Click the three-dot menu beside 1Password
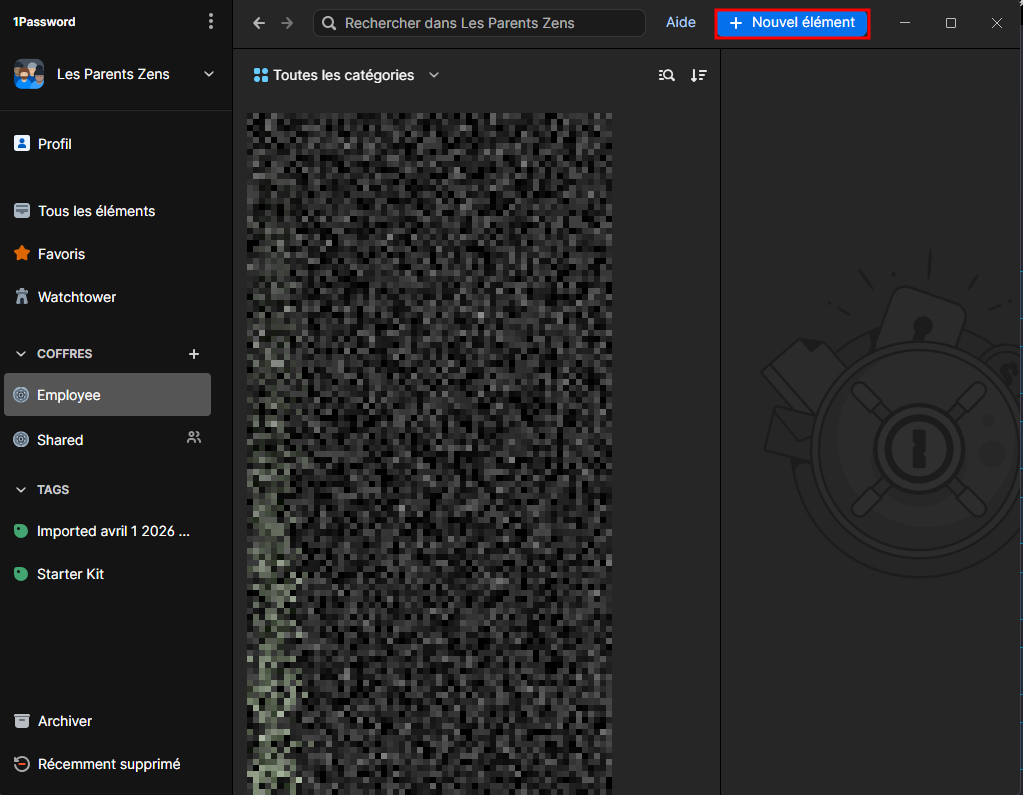The width and height of the screenshot is (1023, 795). click(210, 21)
